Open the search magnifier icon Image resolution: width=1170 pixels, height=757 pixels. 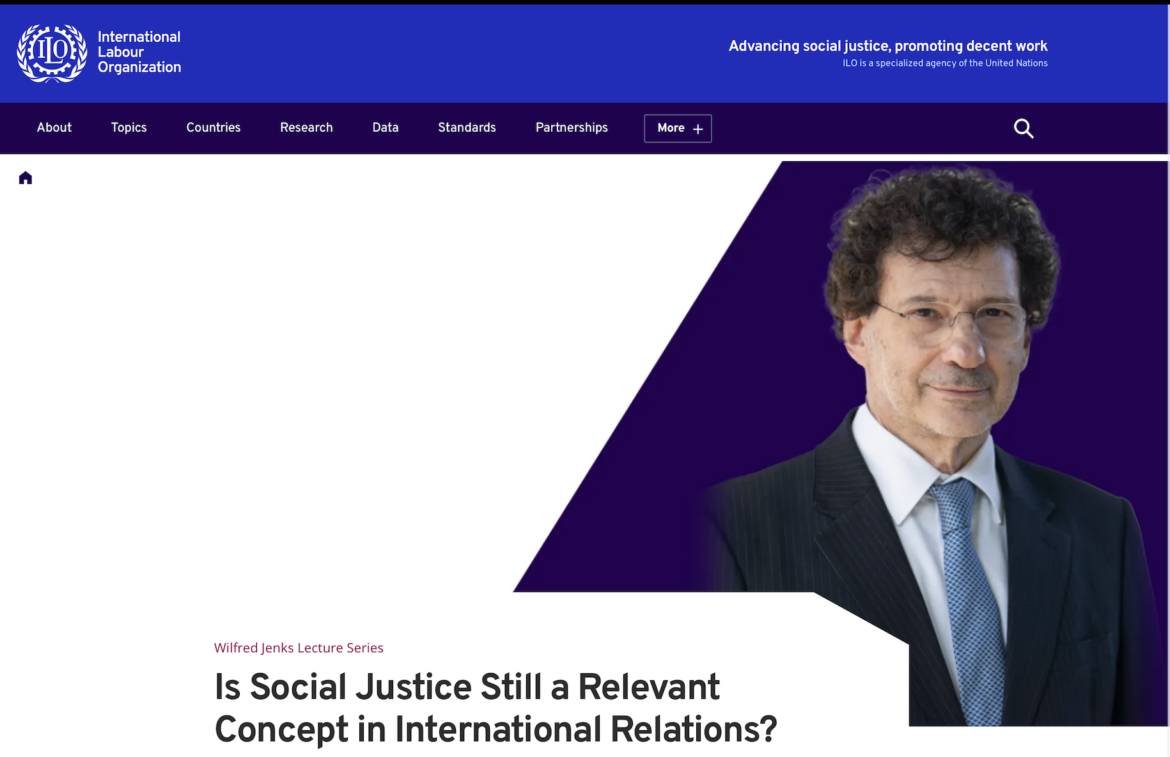[x=1024, y=128]
